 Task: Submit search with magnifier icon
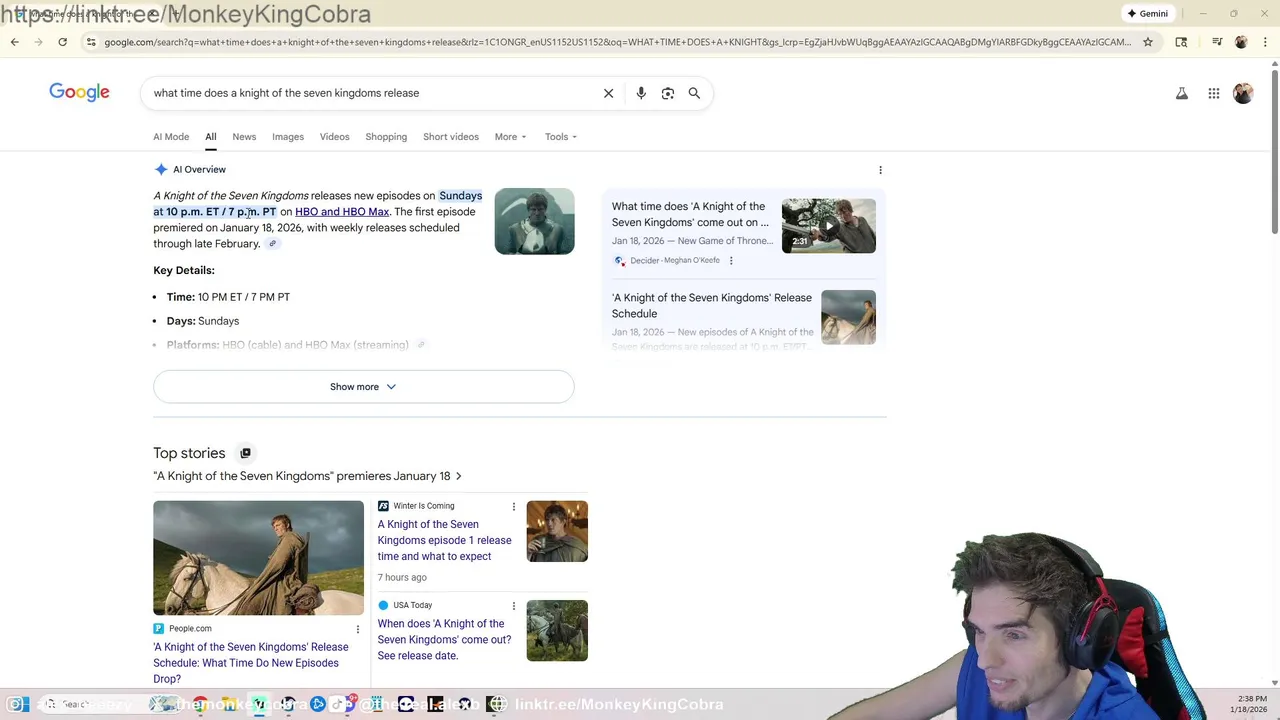point(694,93)
